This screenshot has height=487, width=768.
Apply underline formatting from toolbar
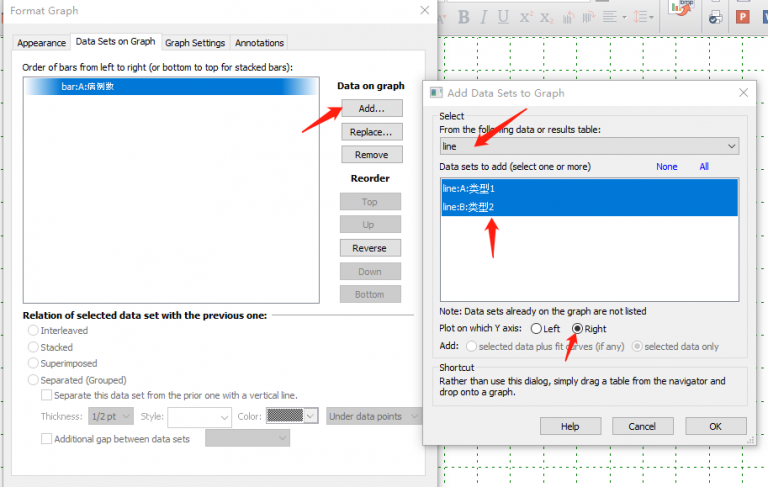point(503,17)
